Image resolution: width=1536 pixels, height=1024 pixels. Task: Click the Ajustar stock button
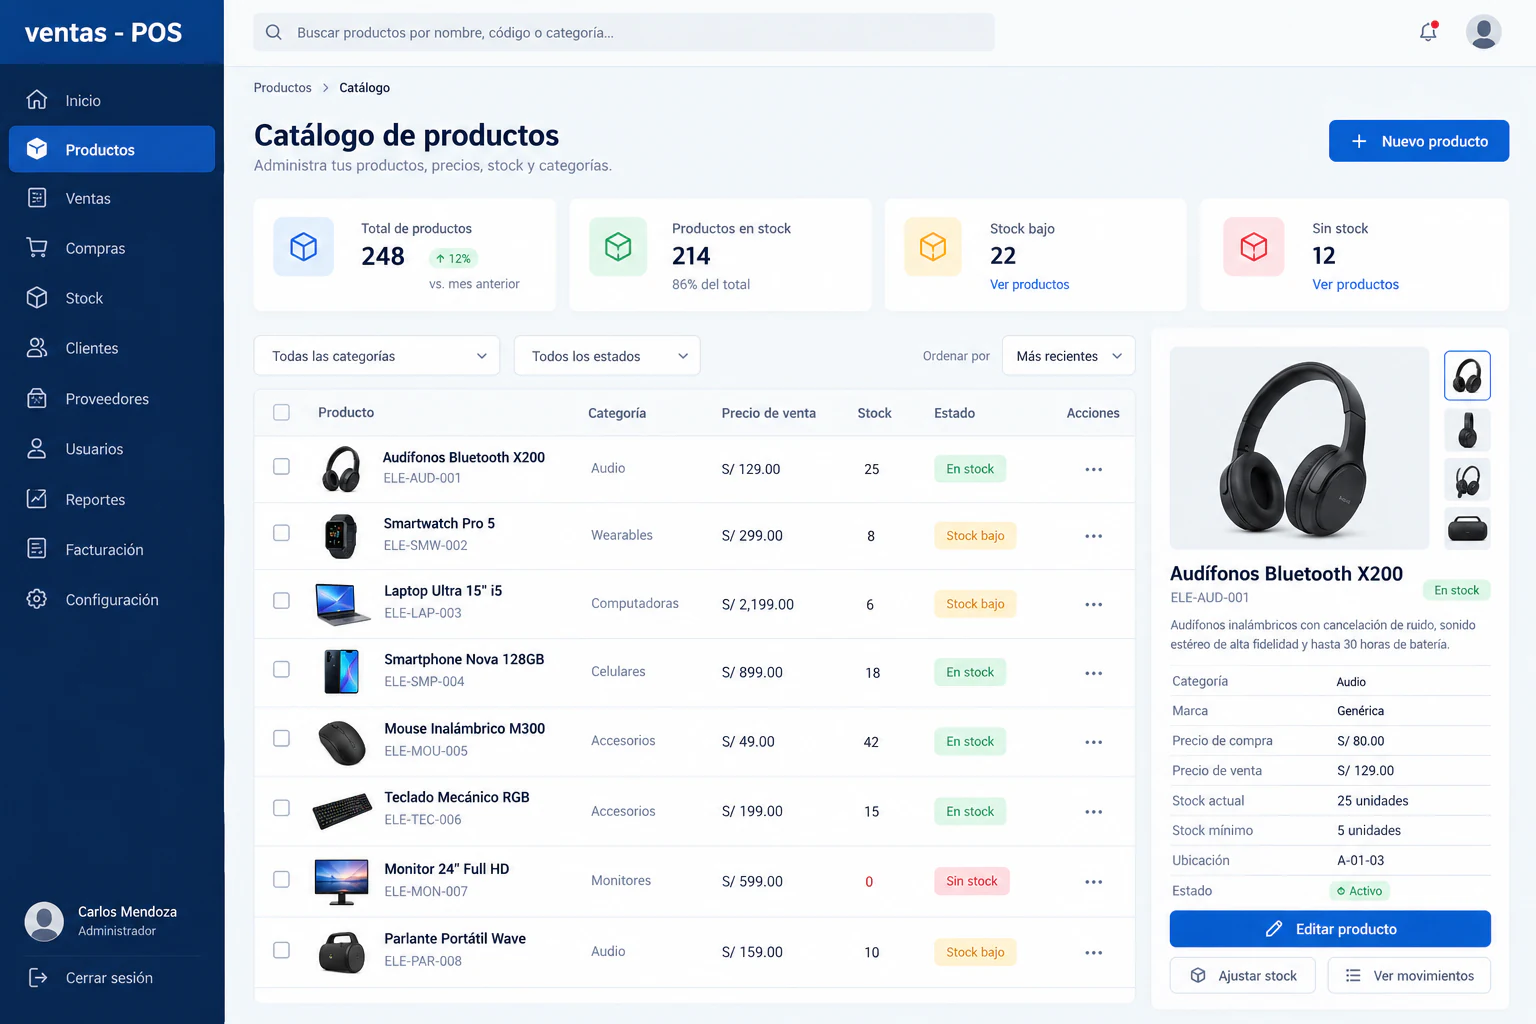[x=1243, y=976]
